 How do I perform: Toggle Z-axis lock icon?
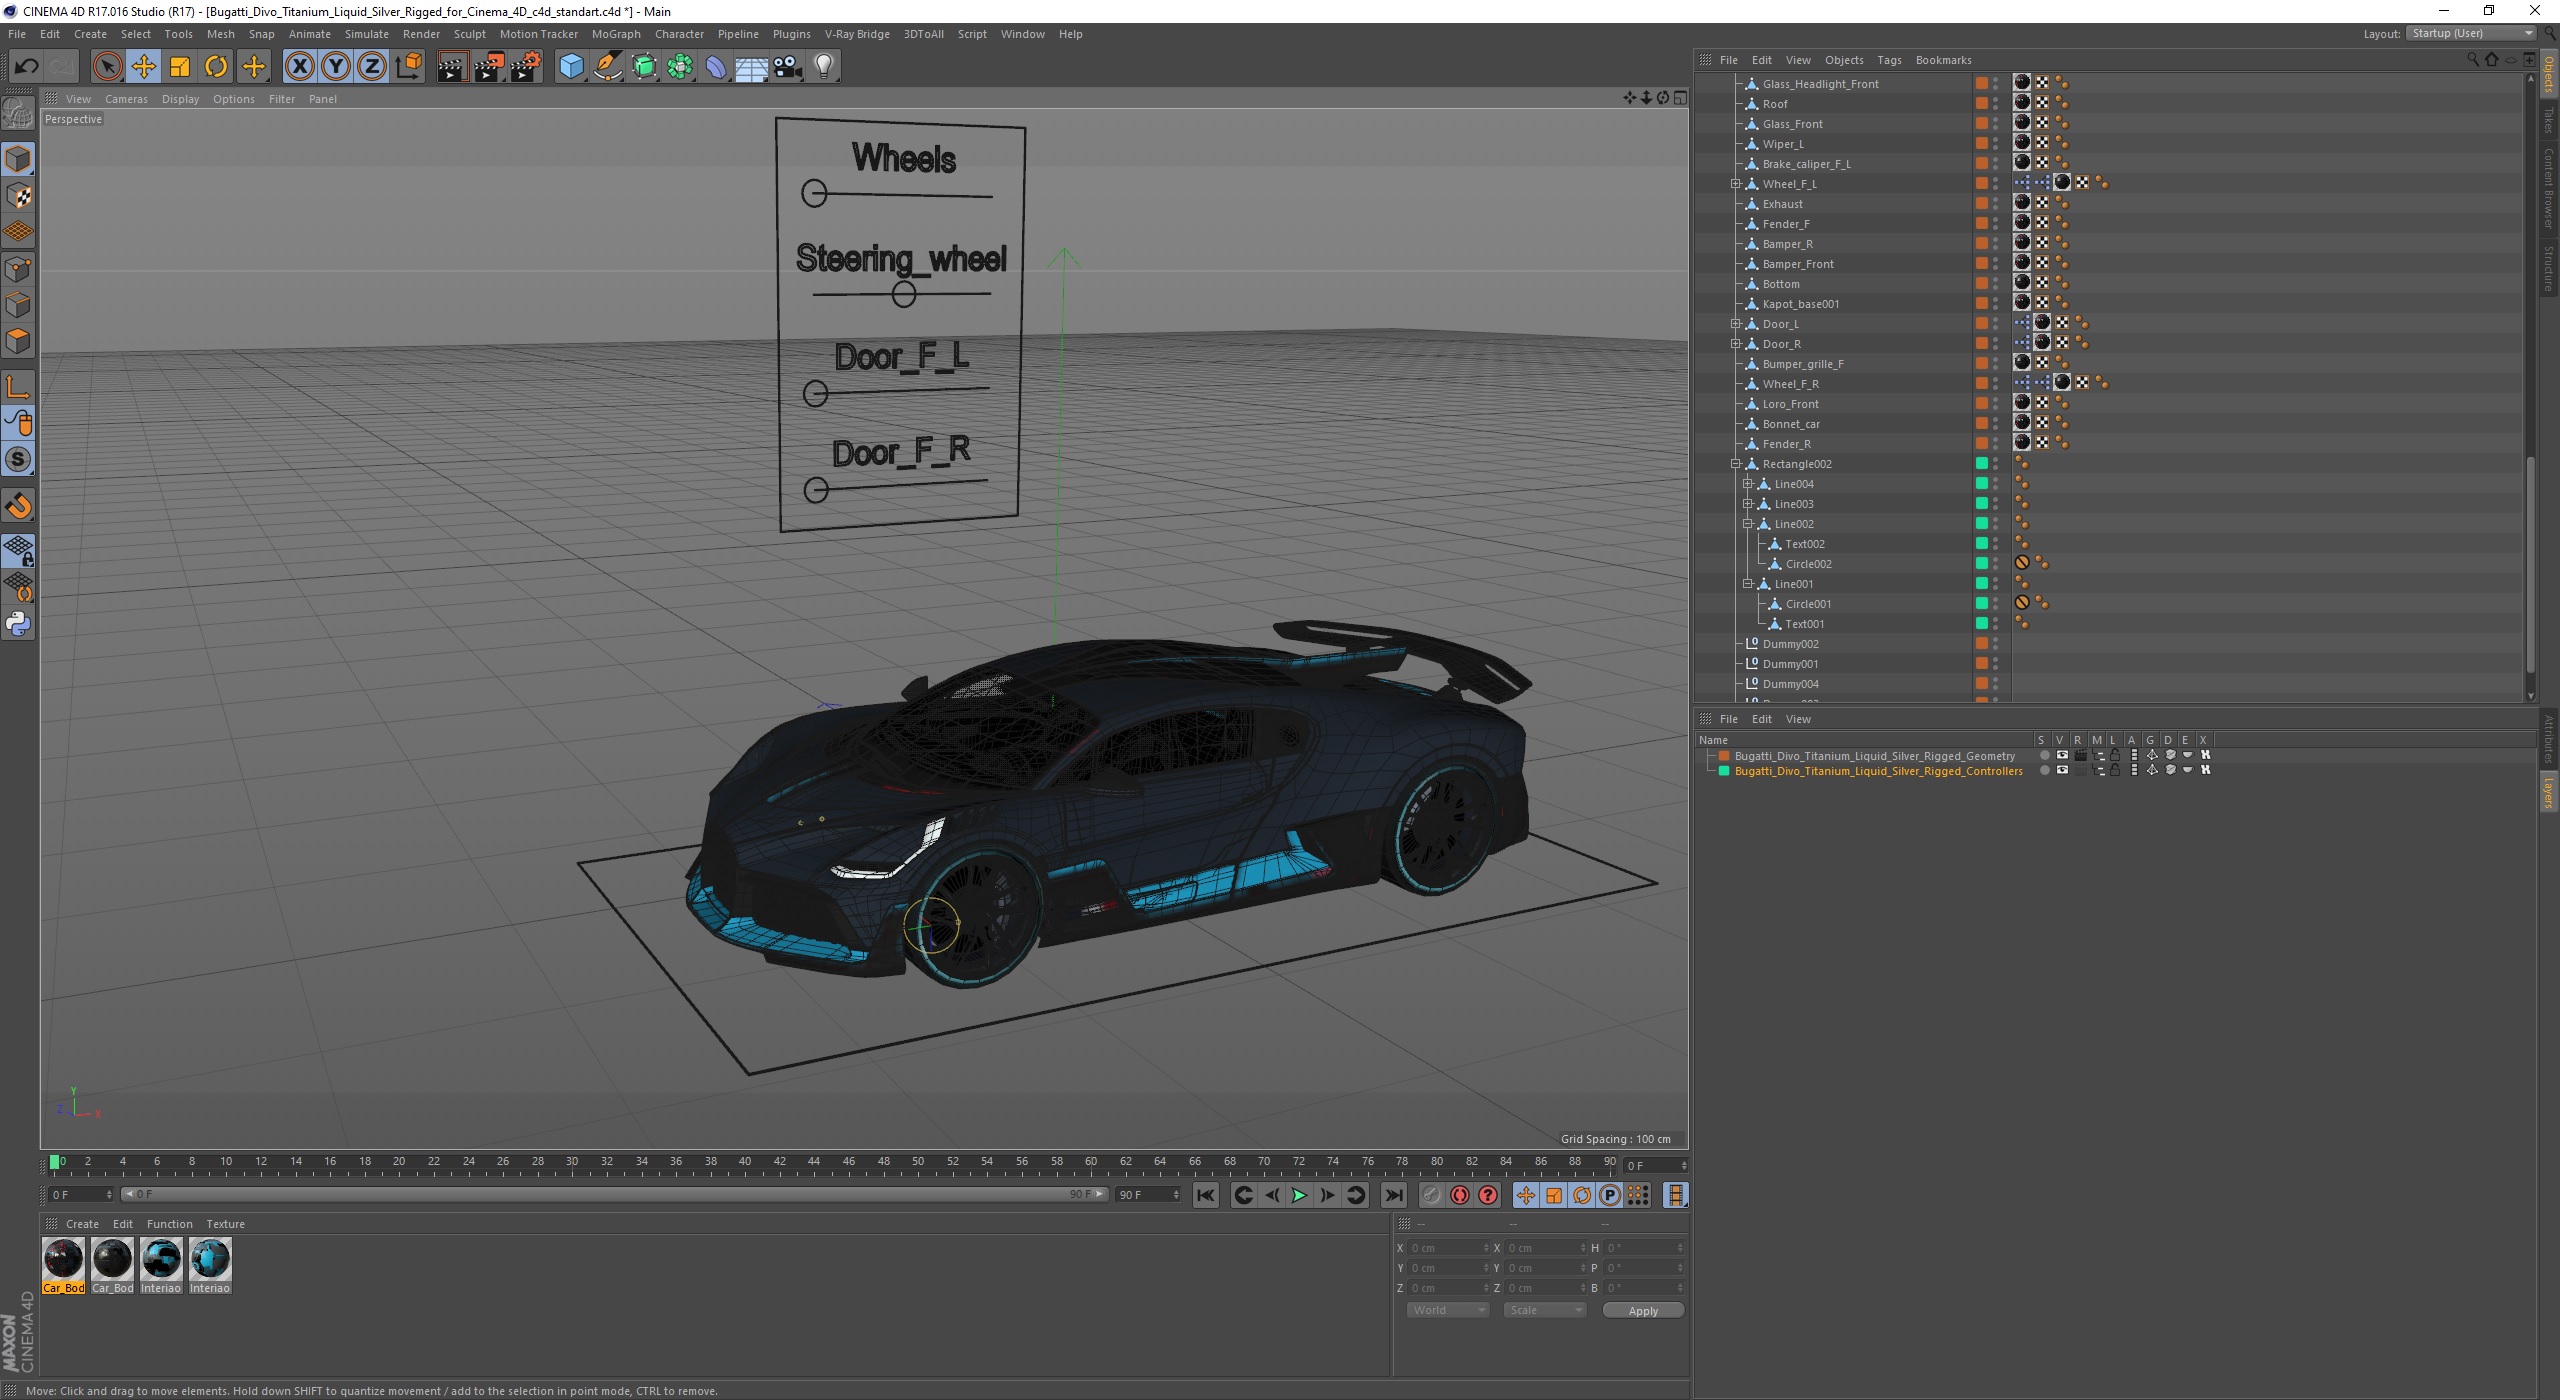click(372, 67)
